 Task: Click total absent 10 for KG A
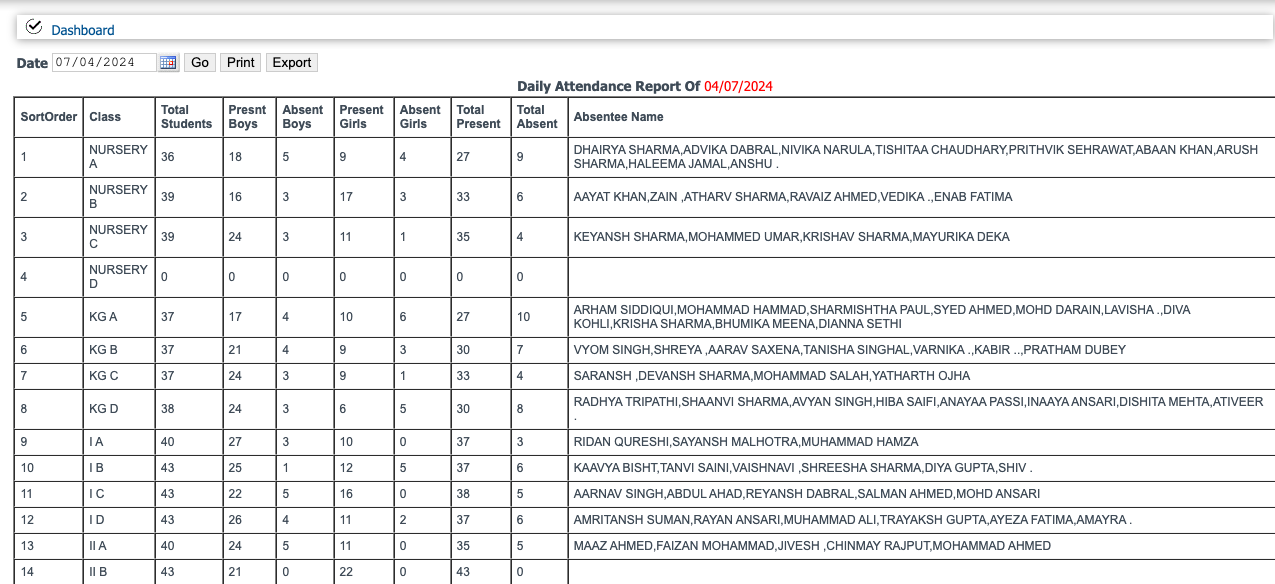coord(538,317)
